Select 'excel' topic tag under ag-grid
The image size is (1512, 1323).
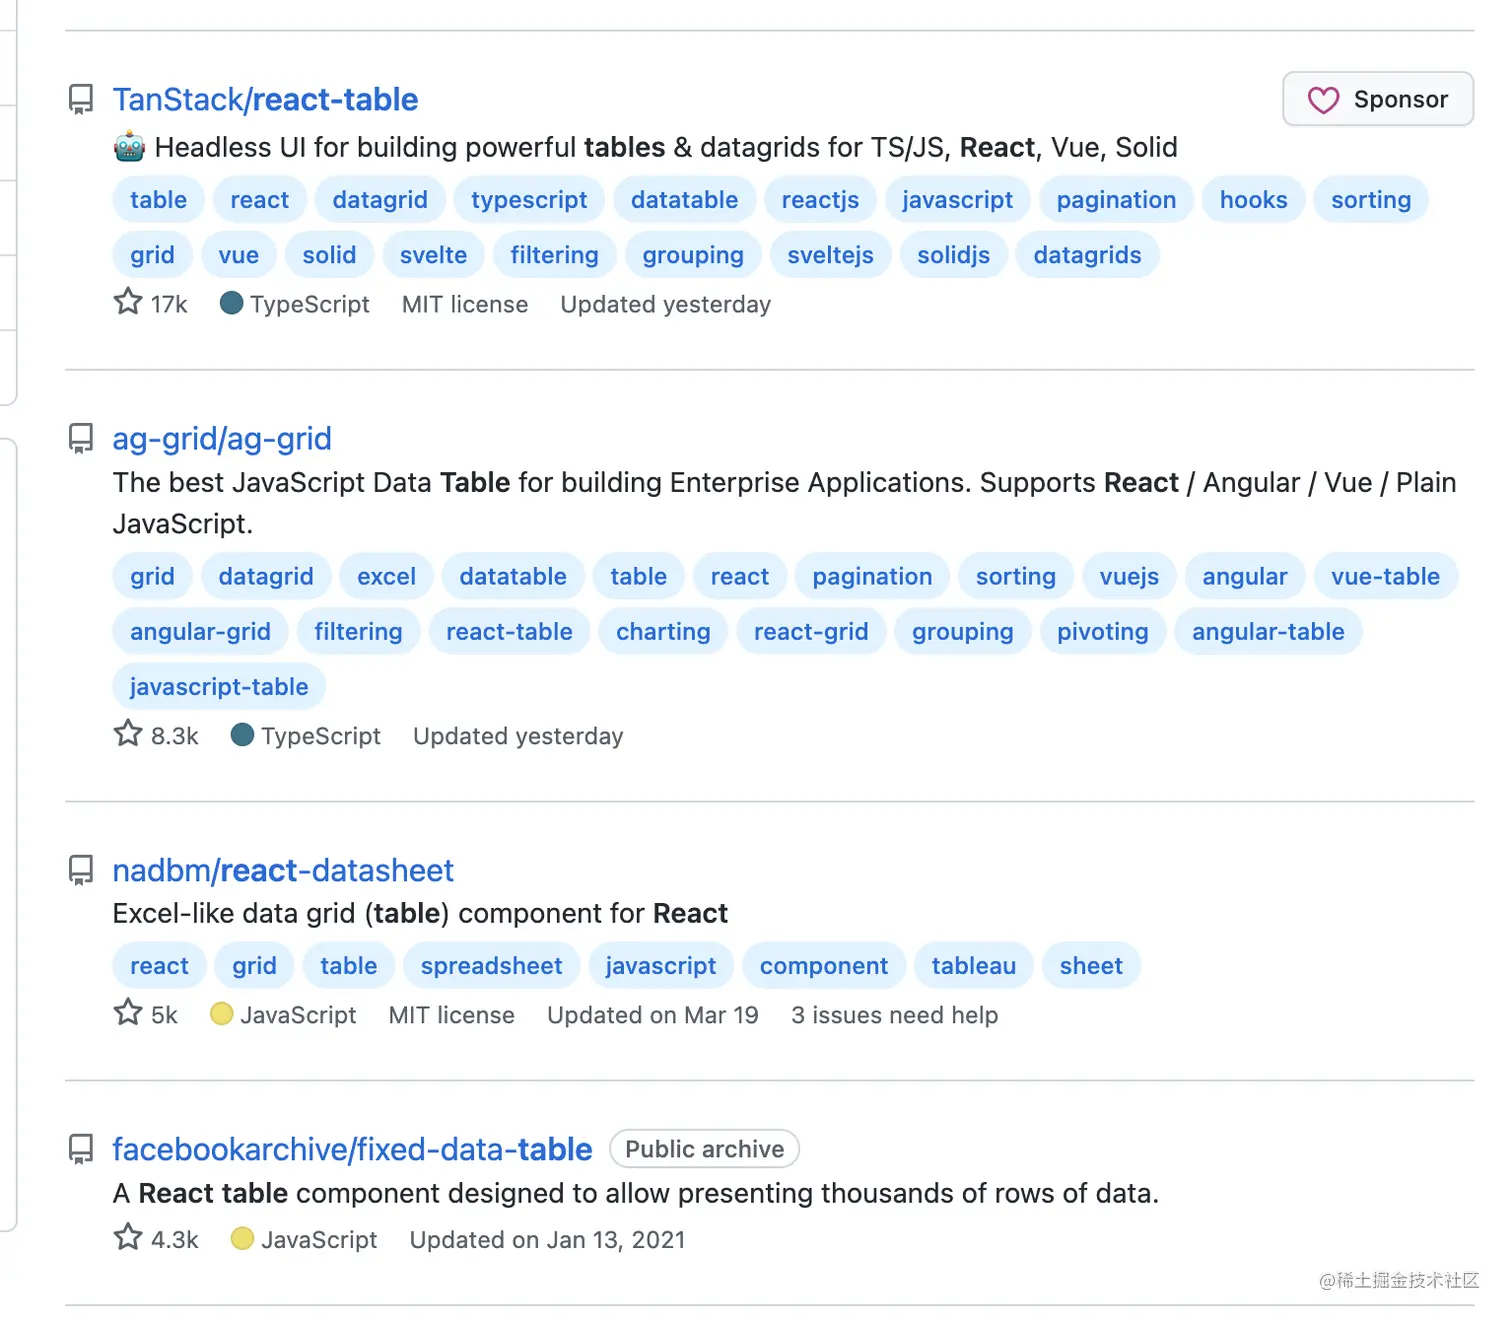(x=386, y=576)
